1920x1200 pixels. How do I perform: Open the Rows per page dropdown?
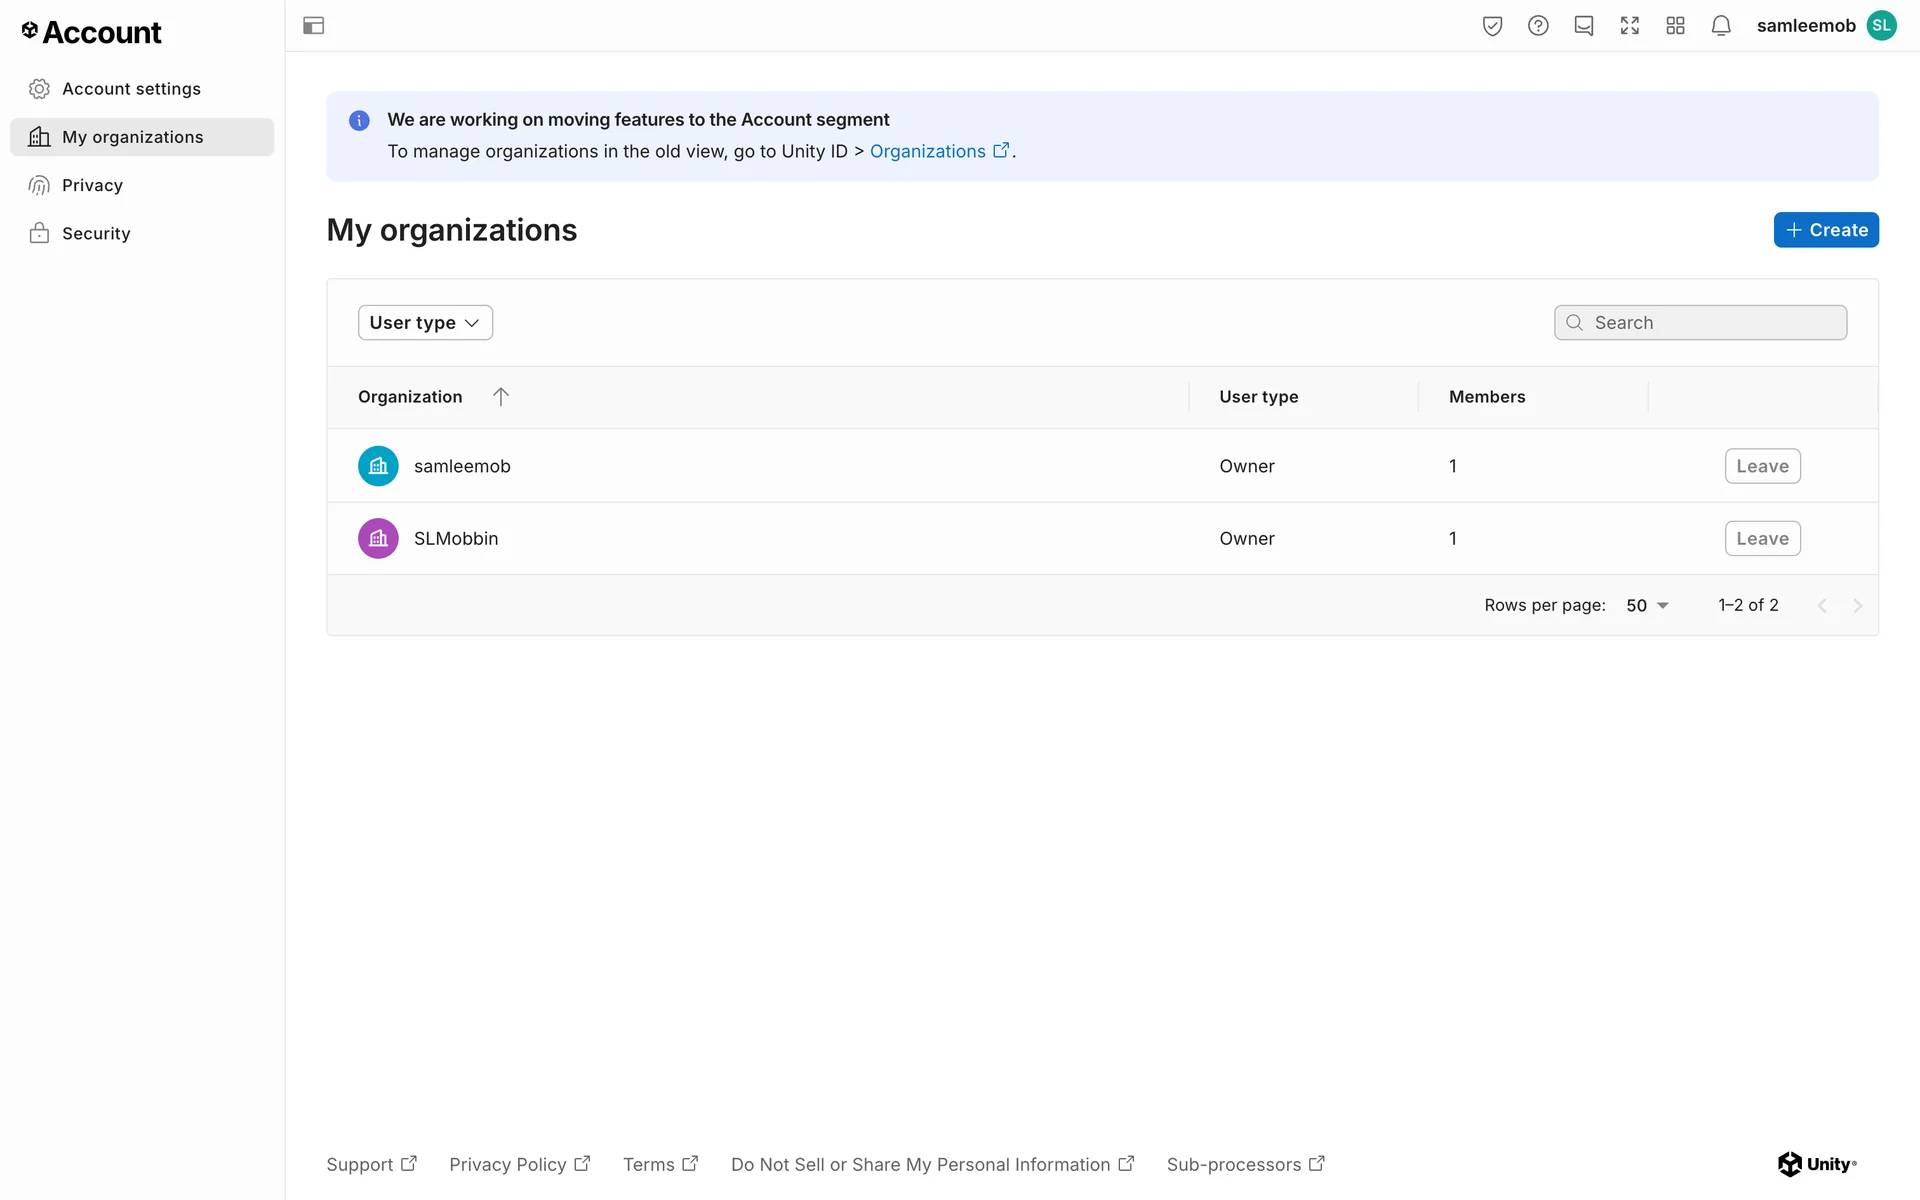(1647, 606)
